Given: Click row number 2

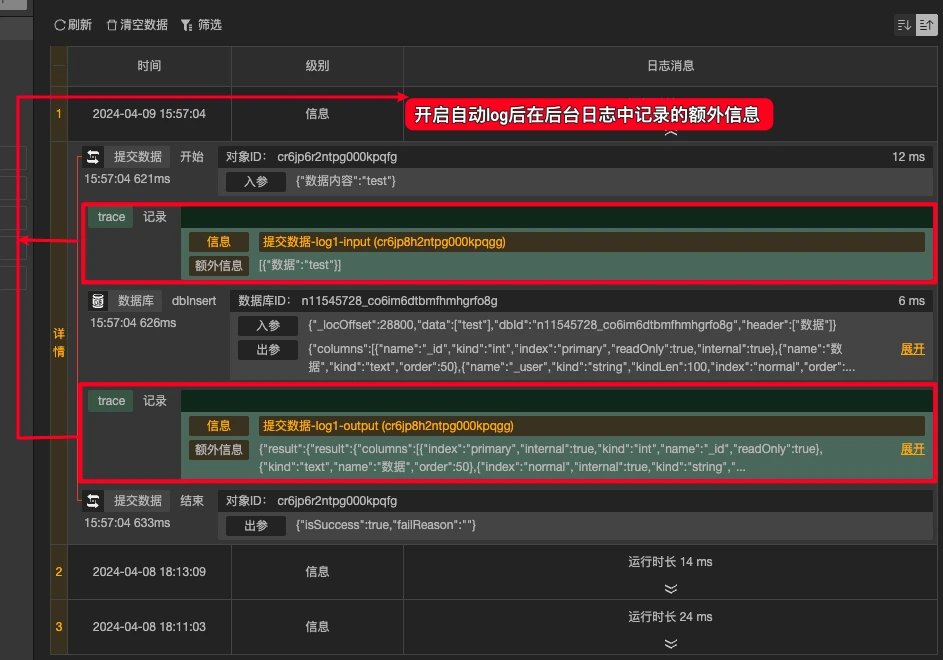Looking at the screenshot, I should 58,572.
